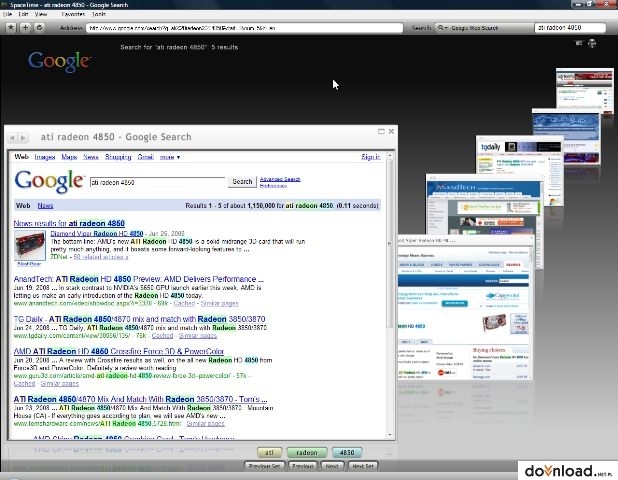
Task: Open 'News results for ati radeon 4850' link
Action: [x=69, y=223]
